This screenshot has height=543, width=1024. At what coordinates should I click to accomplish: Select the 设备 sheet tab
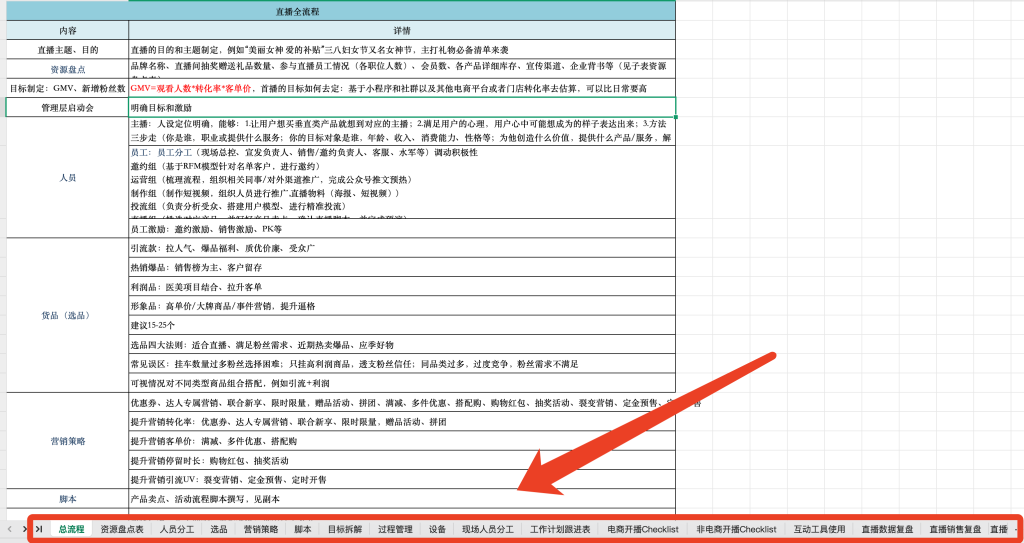coord(438,529)
